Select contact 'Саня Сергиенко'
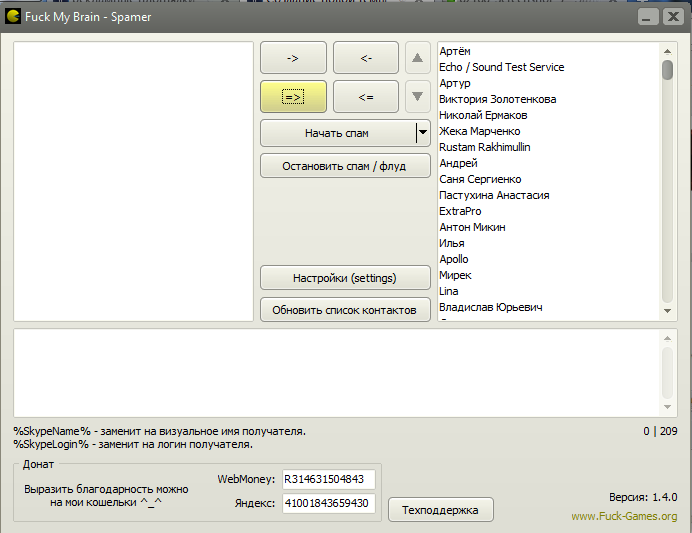692x533 pixels. click(480, 179)
